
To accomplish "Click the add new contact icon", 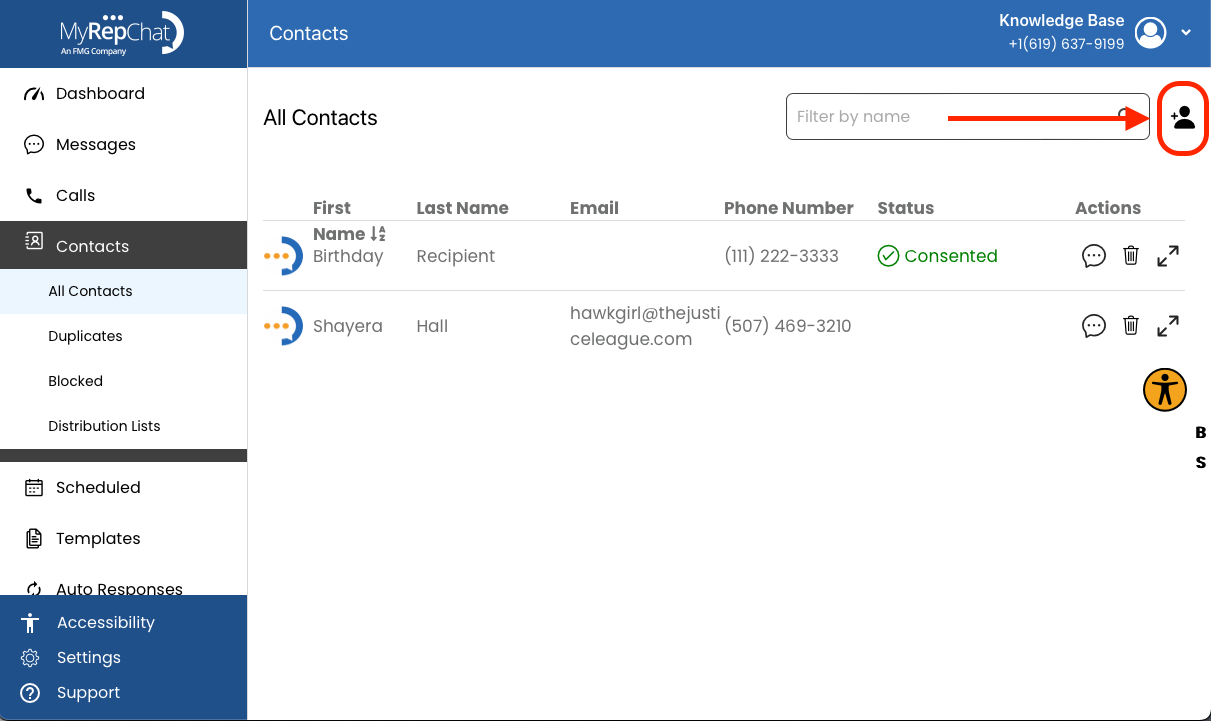I will coord(1183,118).
